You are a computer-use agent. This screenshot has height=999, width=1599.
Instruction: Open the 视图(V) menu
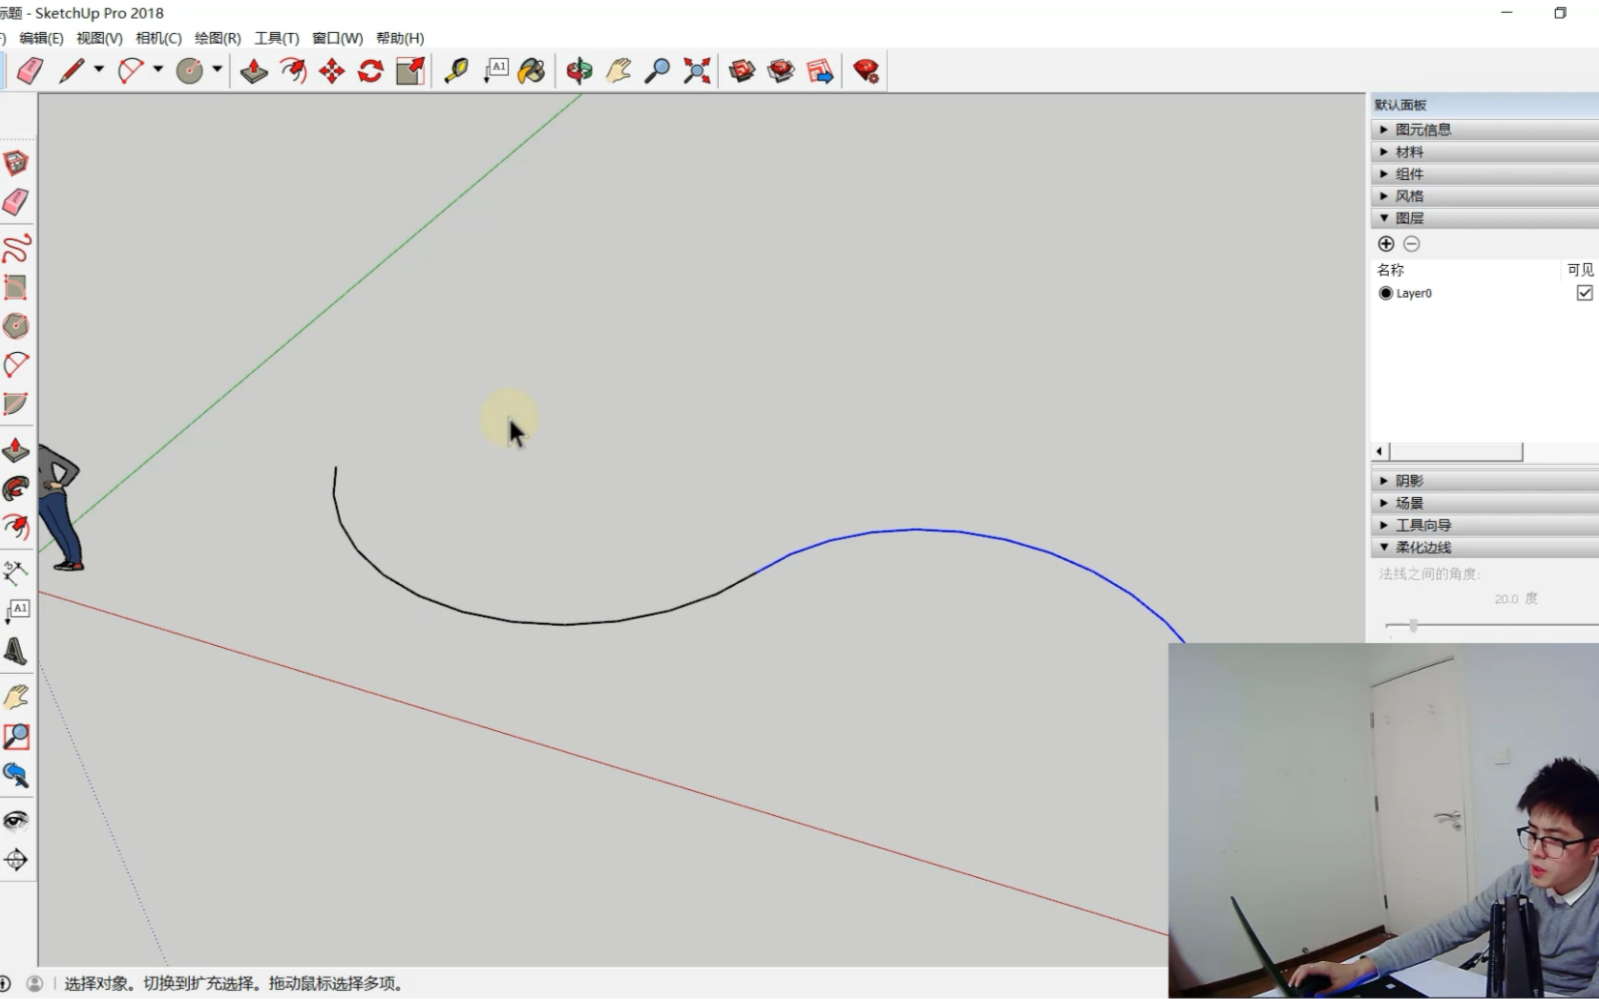(x=99, y=38)
